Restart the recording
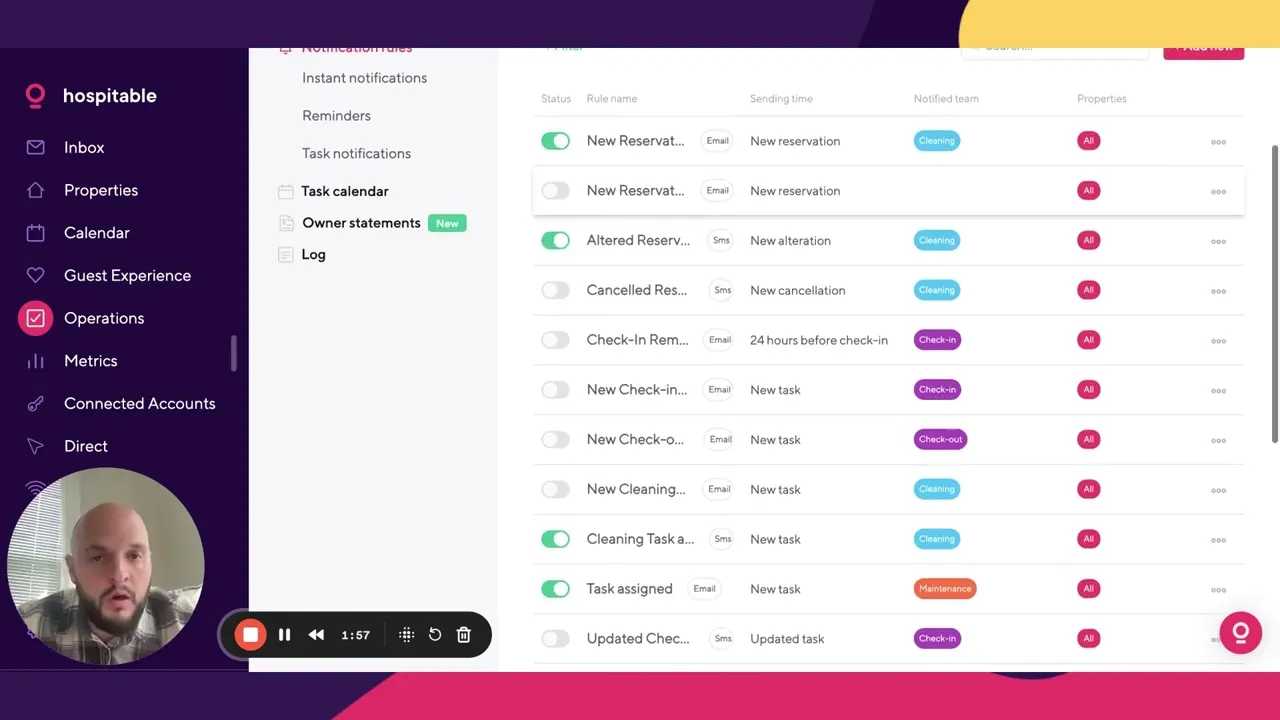The image size is (1280, 720). (435, 635)
